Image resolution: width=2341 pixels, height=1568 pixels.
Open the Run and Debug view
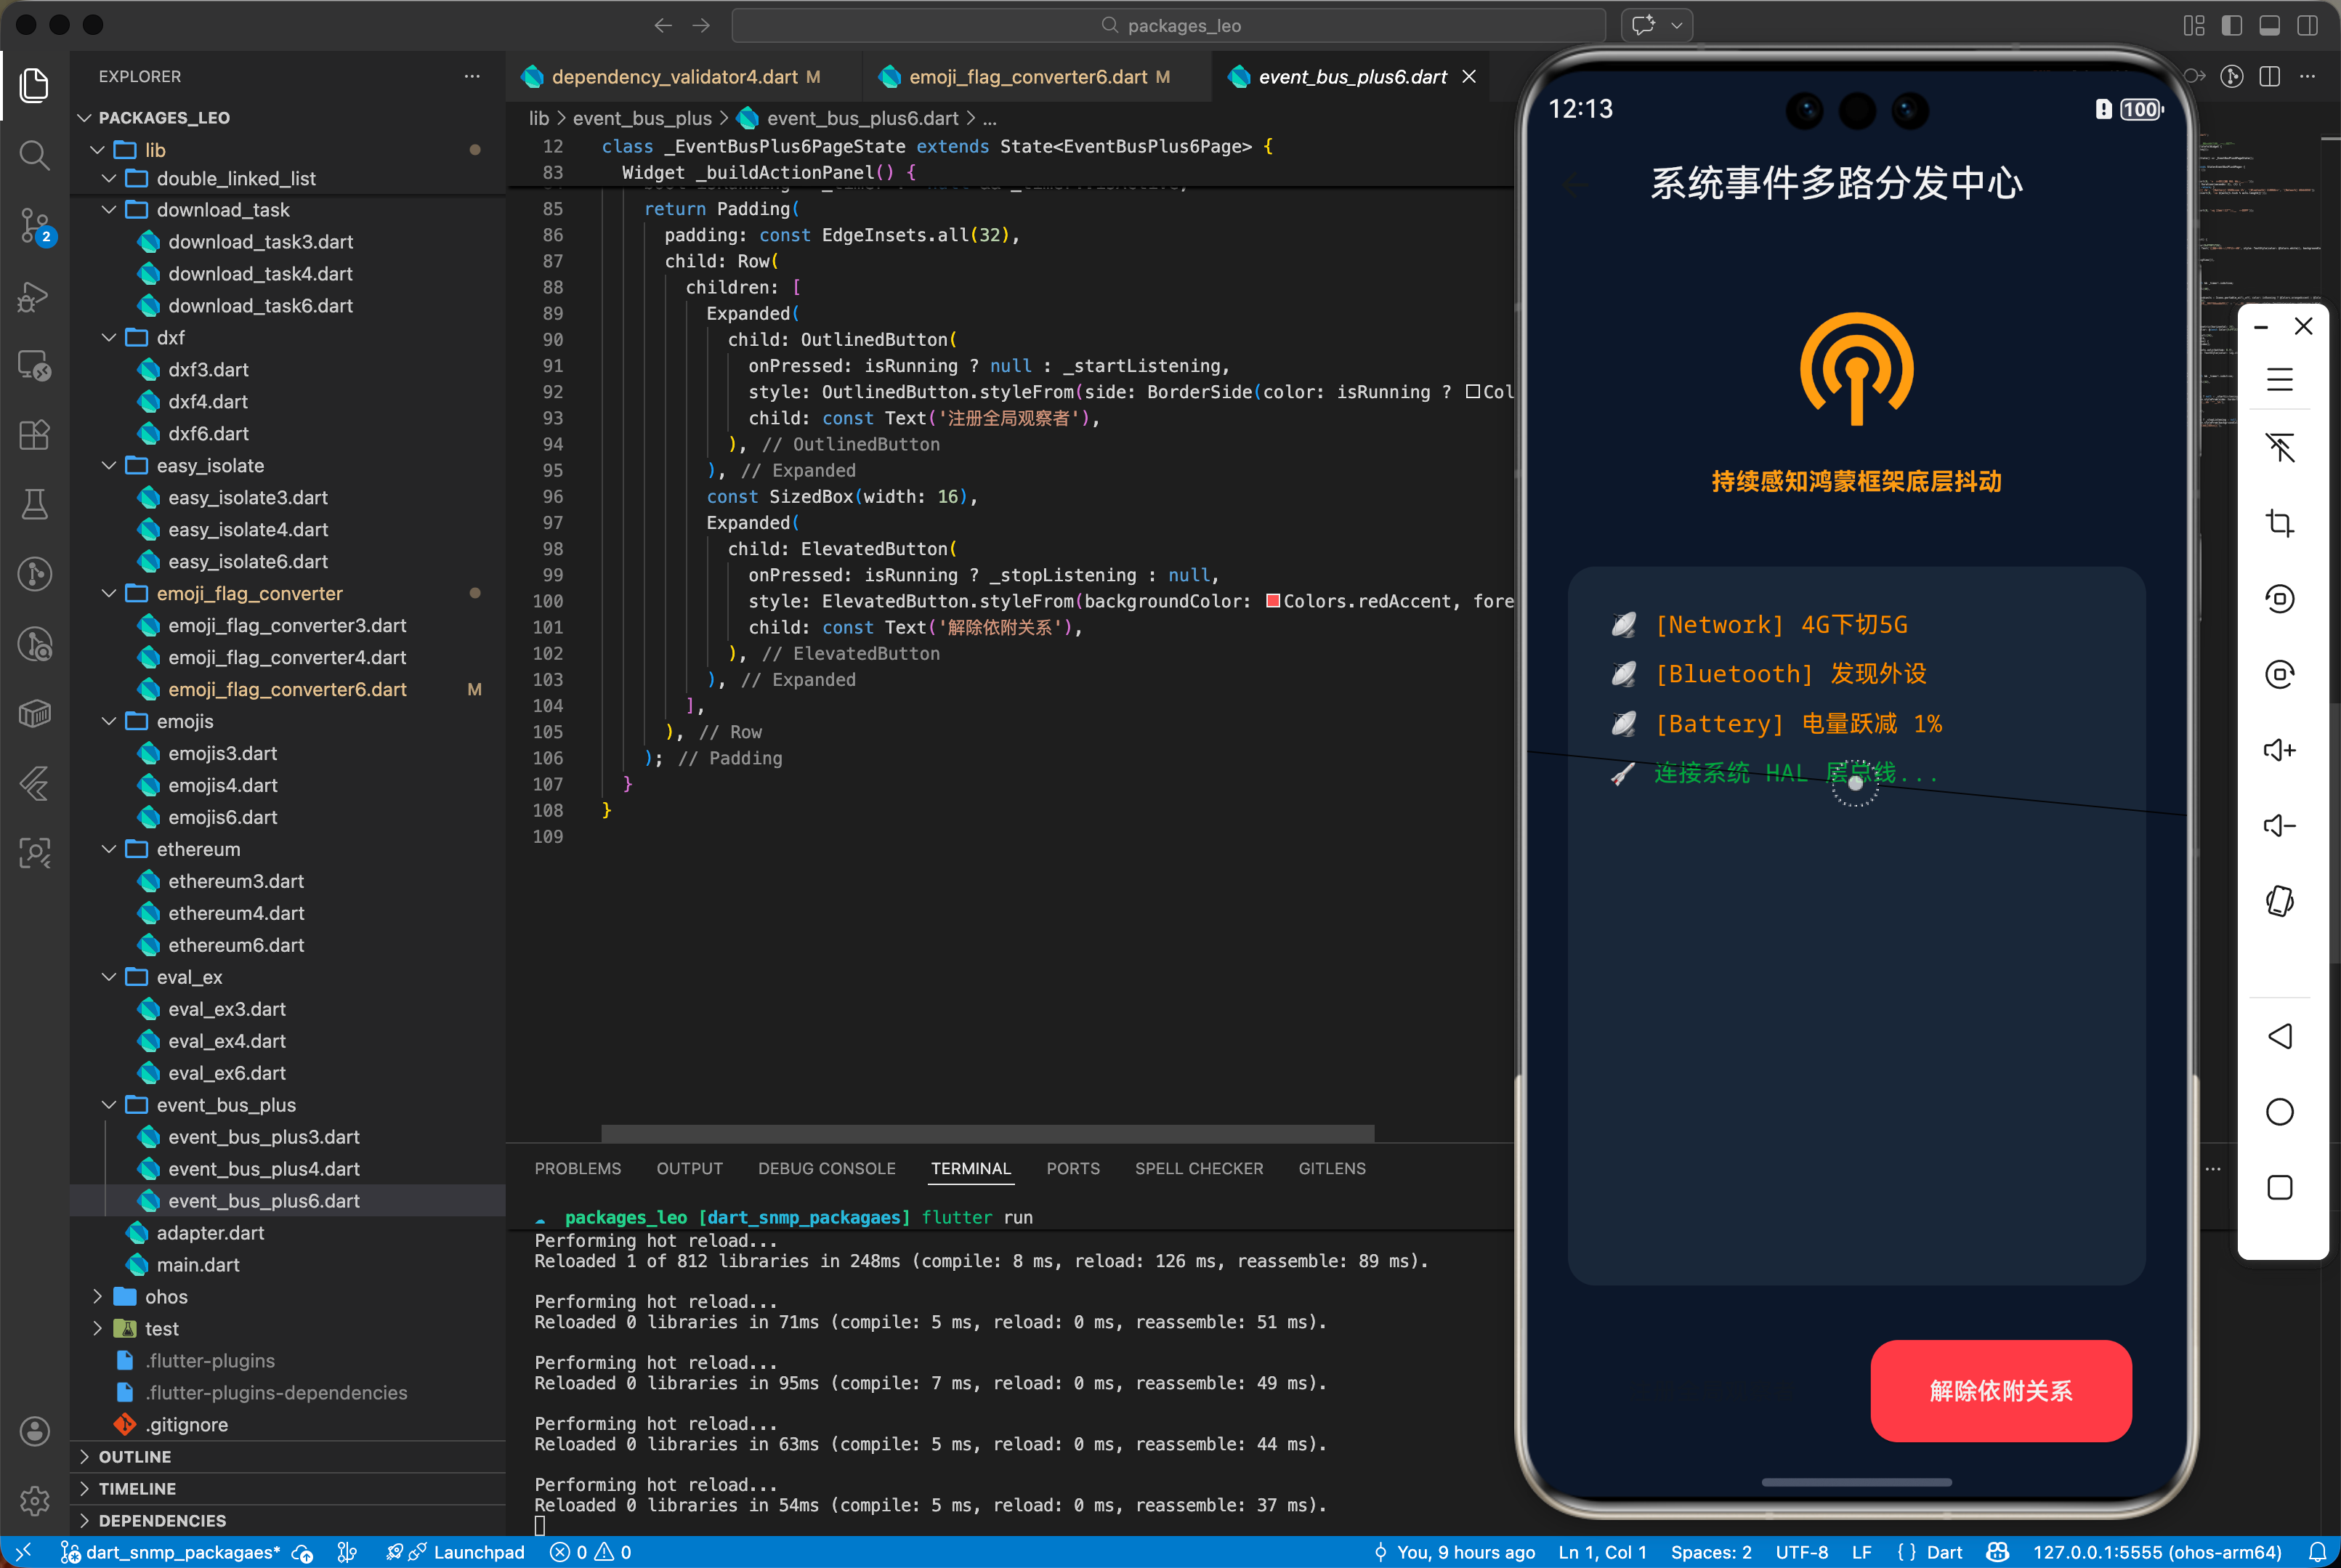point(34,297)
